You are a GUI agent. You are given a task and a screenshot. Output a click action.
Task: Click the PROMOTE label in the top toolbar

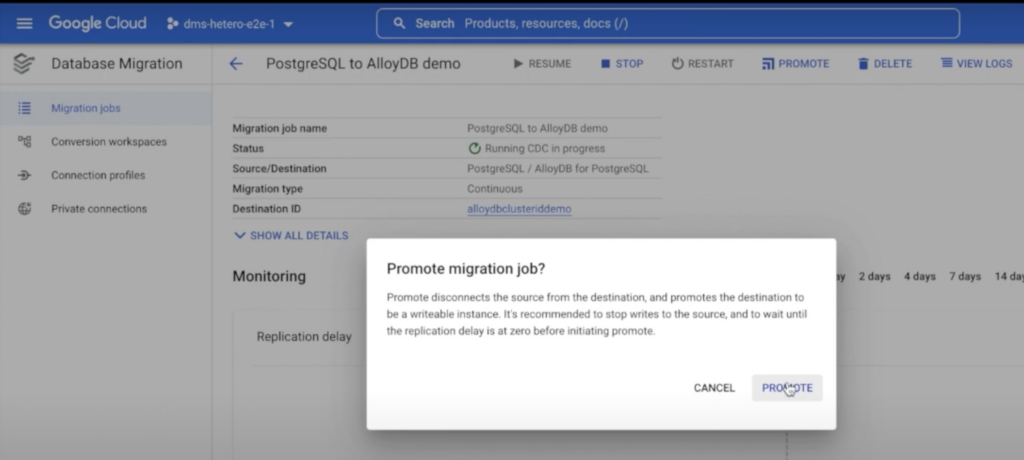[804, 64]
